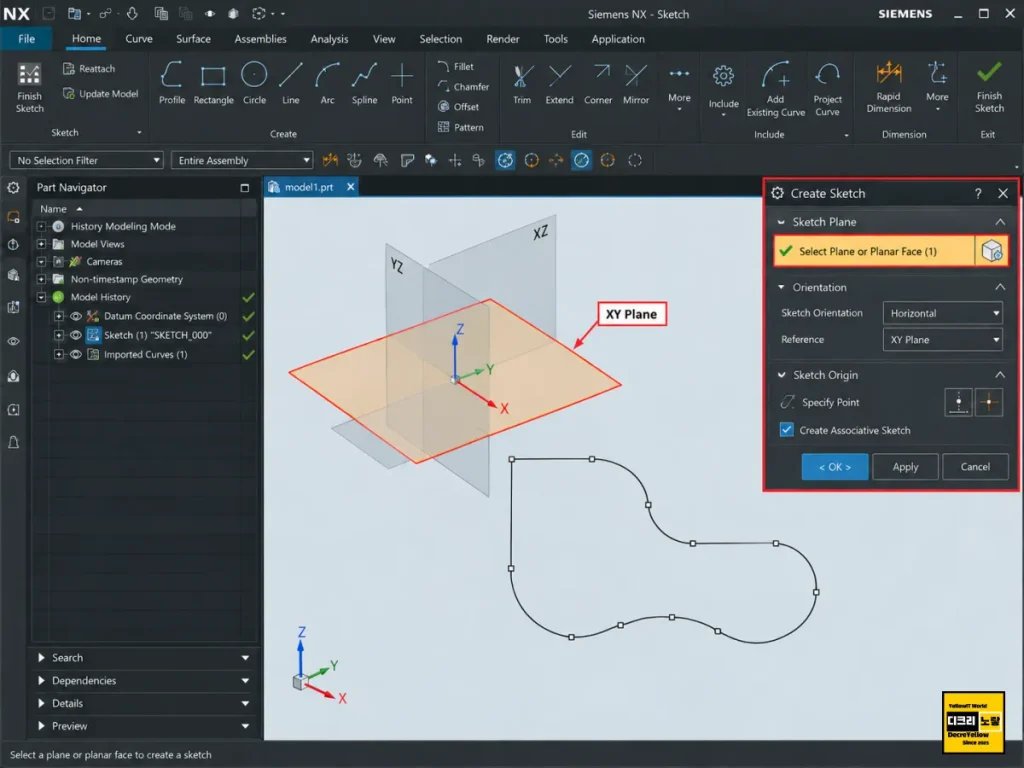This screenshot has width=1024, height=768.
Task: Toggle visibility of Datum Coordinate System (0)
Action: click(76, 316)
